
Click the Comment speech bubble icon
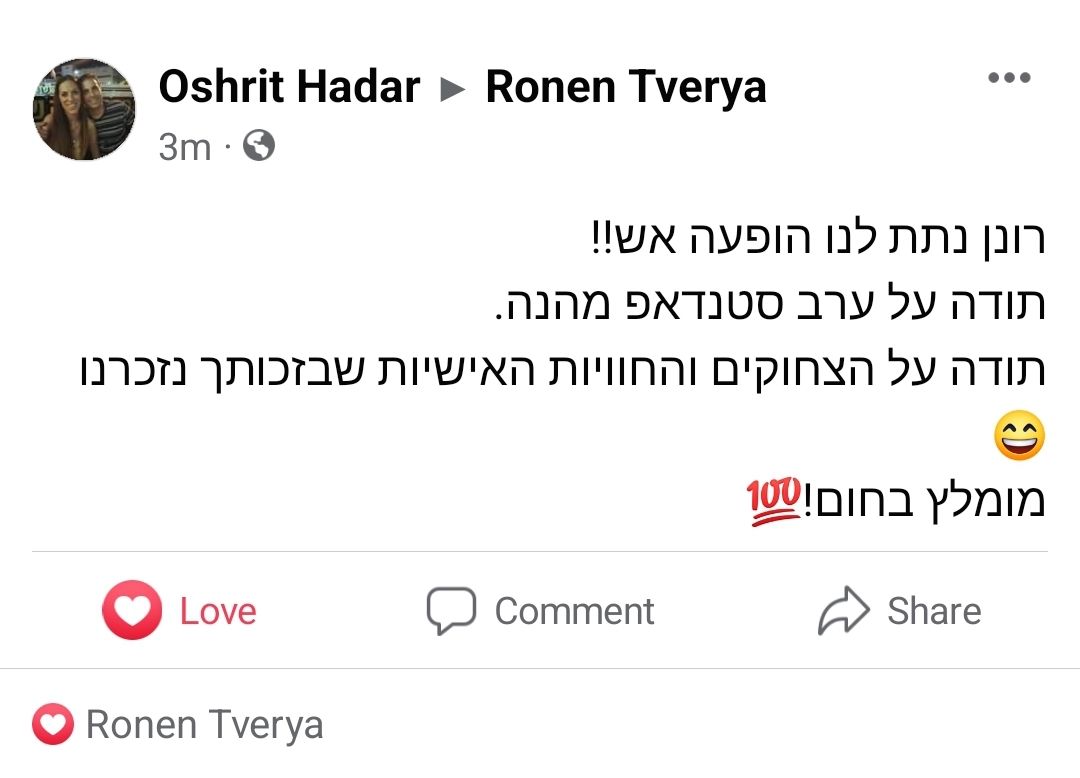point(451,611)
